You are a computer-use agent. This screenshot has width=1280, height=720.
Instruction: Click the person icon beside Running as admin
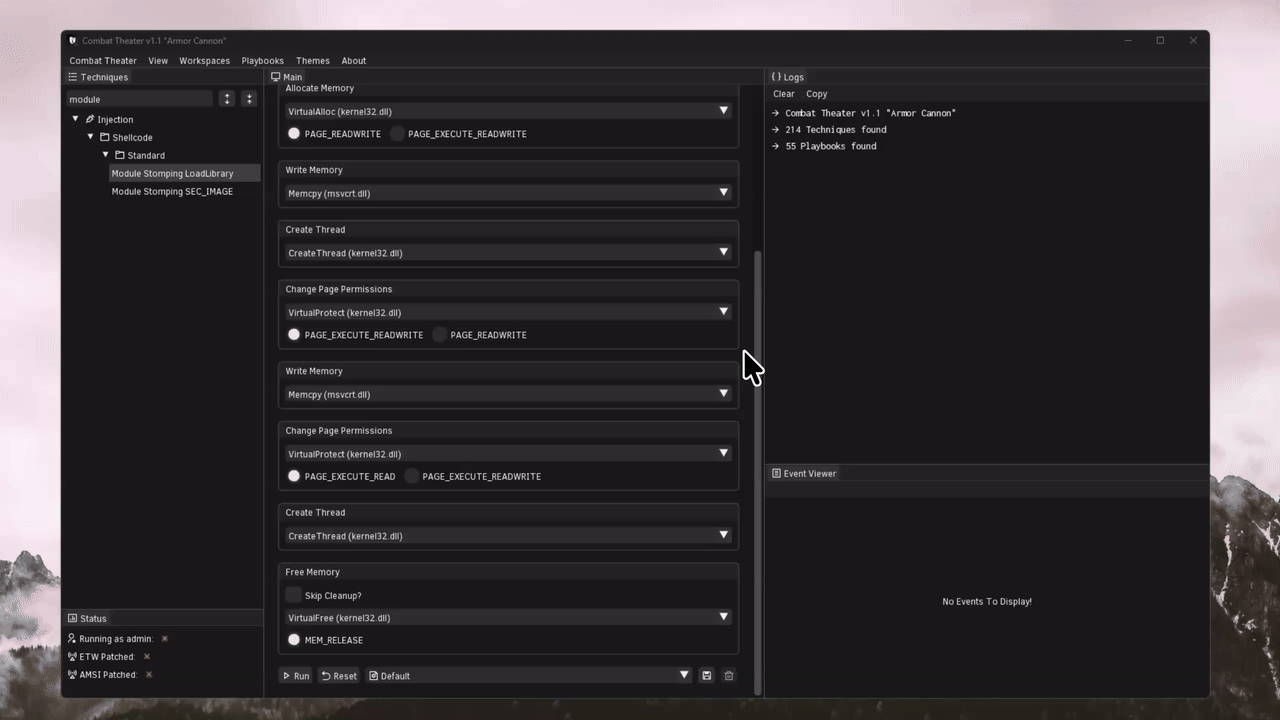[72, 639]
